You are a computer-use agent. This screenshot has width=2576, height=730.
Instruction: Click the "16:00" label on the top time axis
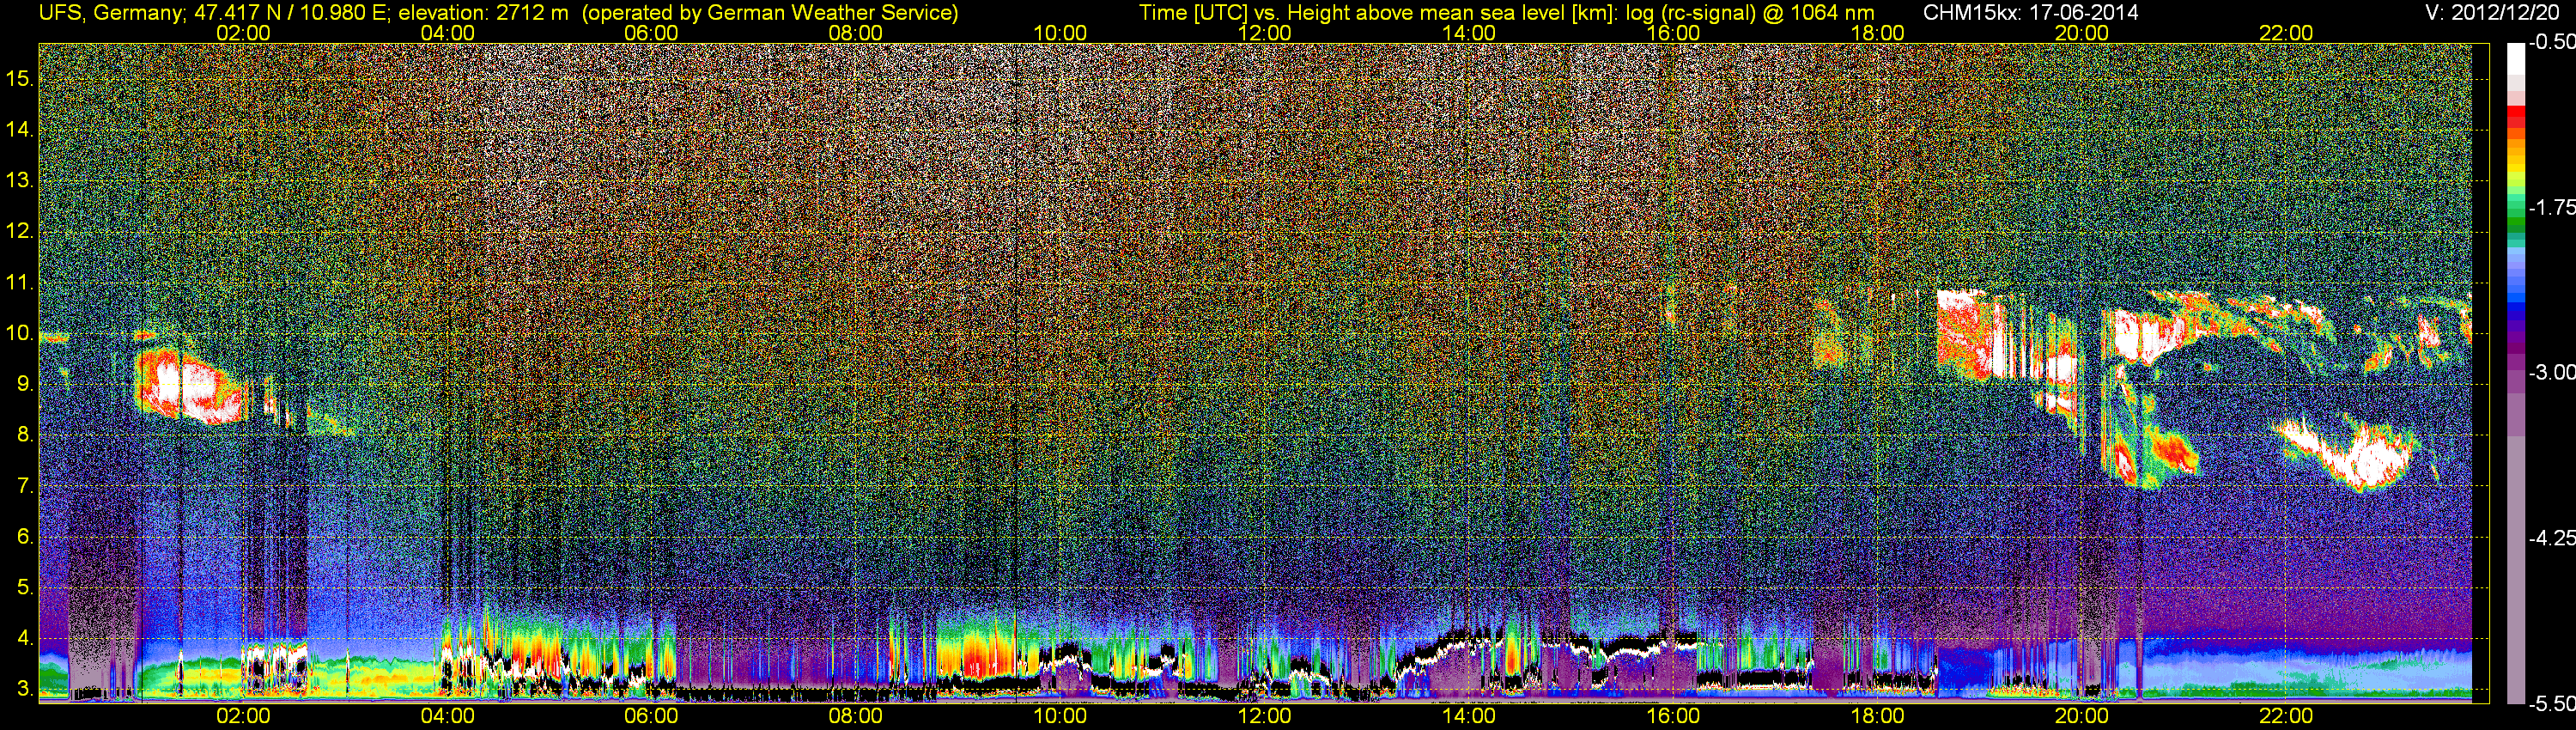pos(1673,33)
